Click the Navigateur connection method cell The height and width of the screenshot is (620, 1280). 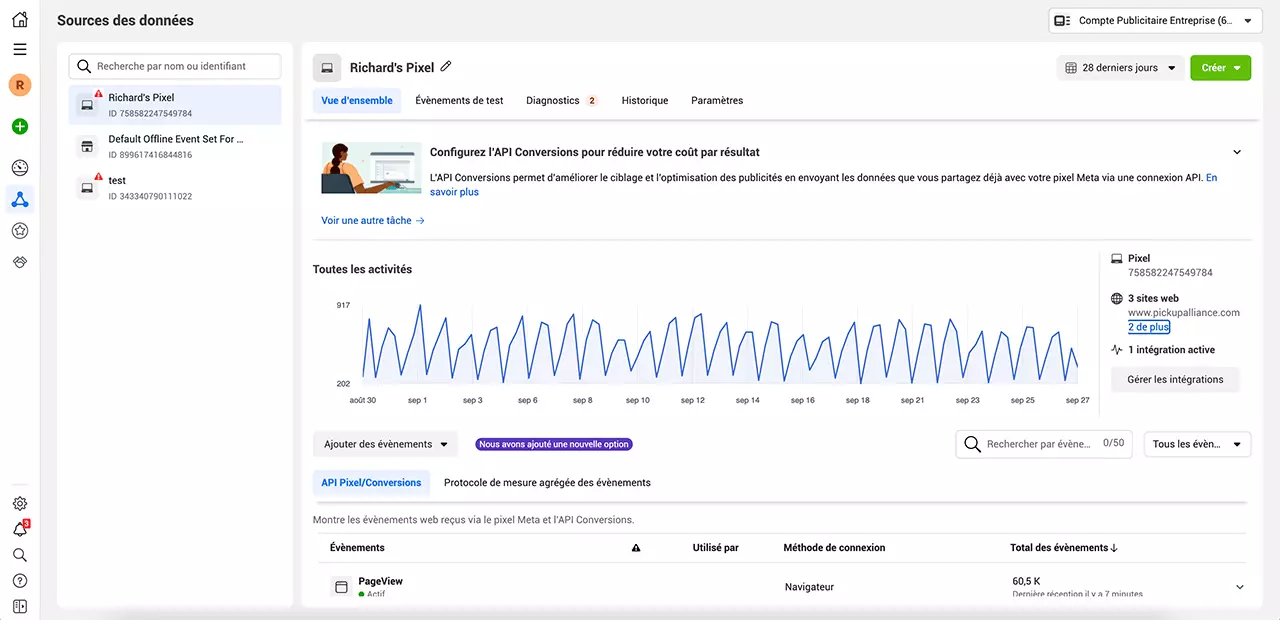tap(809, 587)
